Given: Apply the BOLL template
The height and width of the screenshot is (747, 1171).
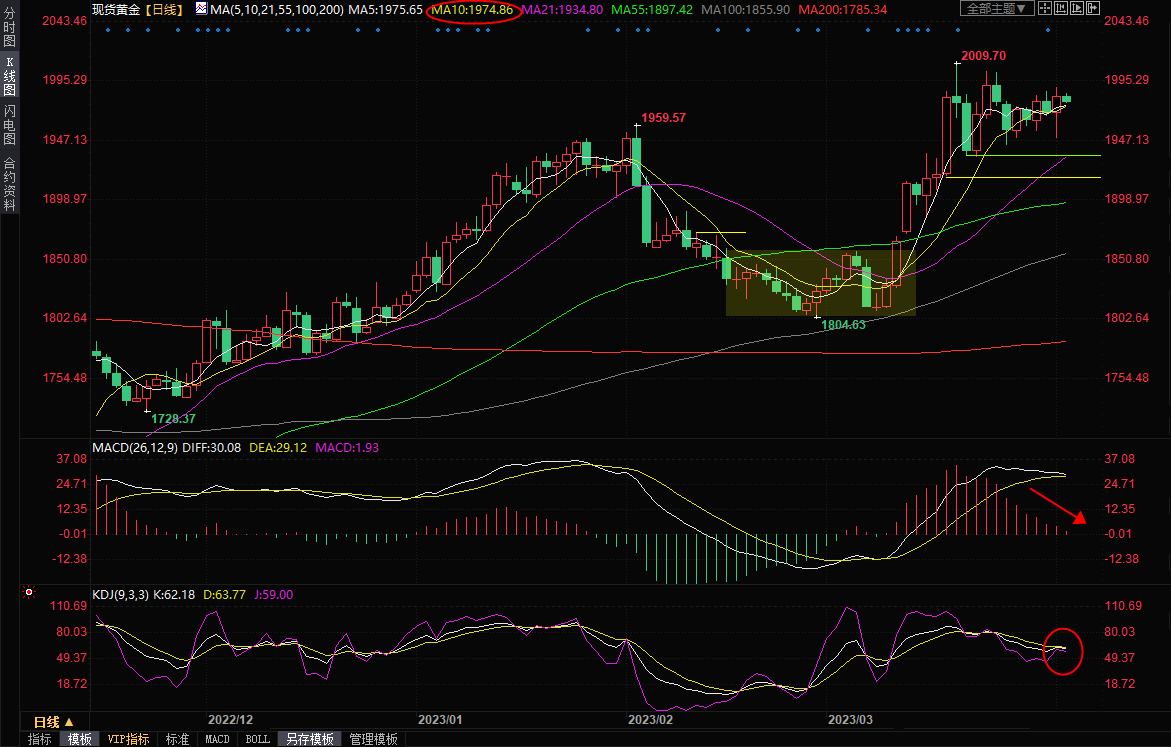Looking at the screenshot, I should pyautogui.click(x=257, y=739).
